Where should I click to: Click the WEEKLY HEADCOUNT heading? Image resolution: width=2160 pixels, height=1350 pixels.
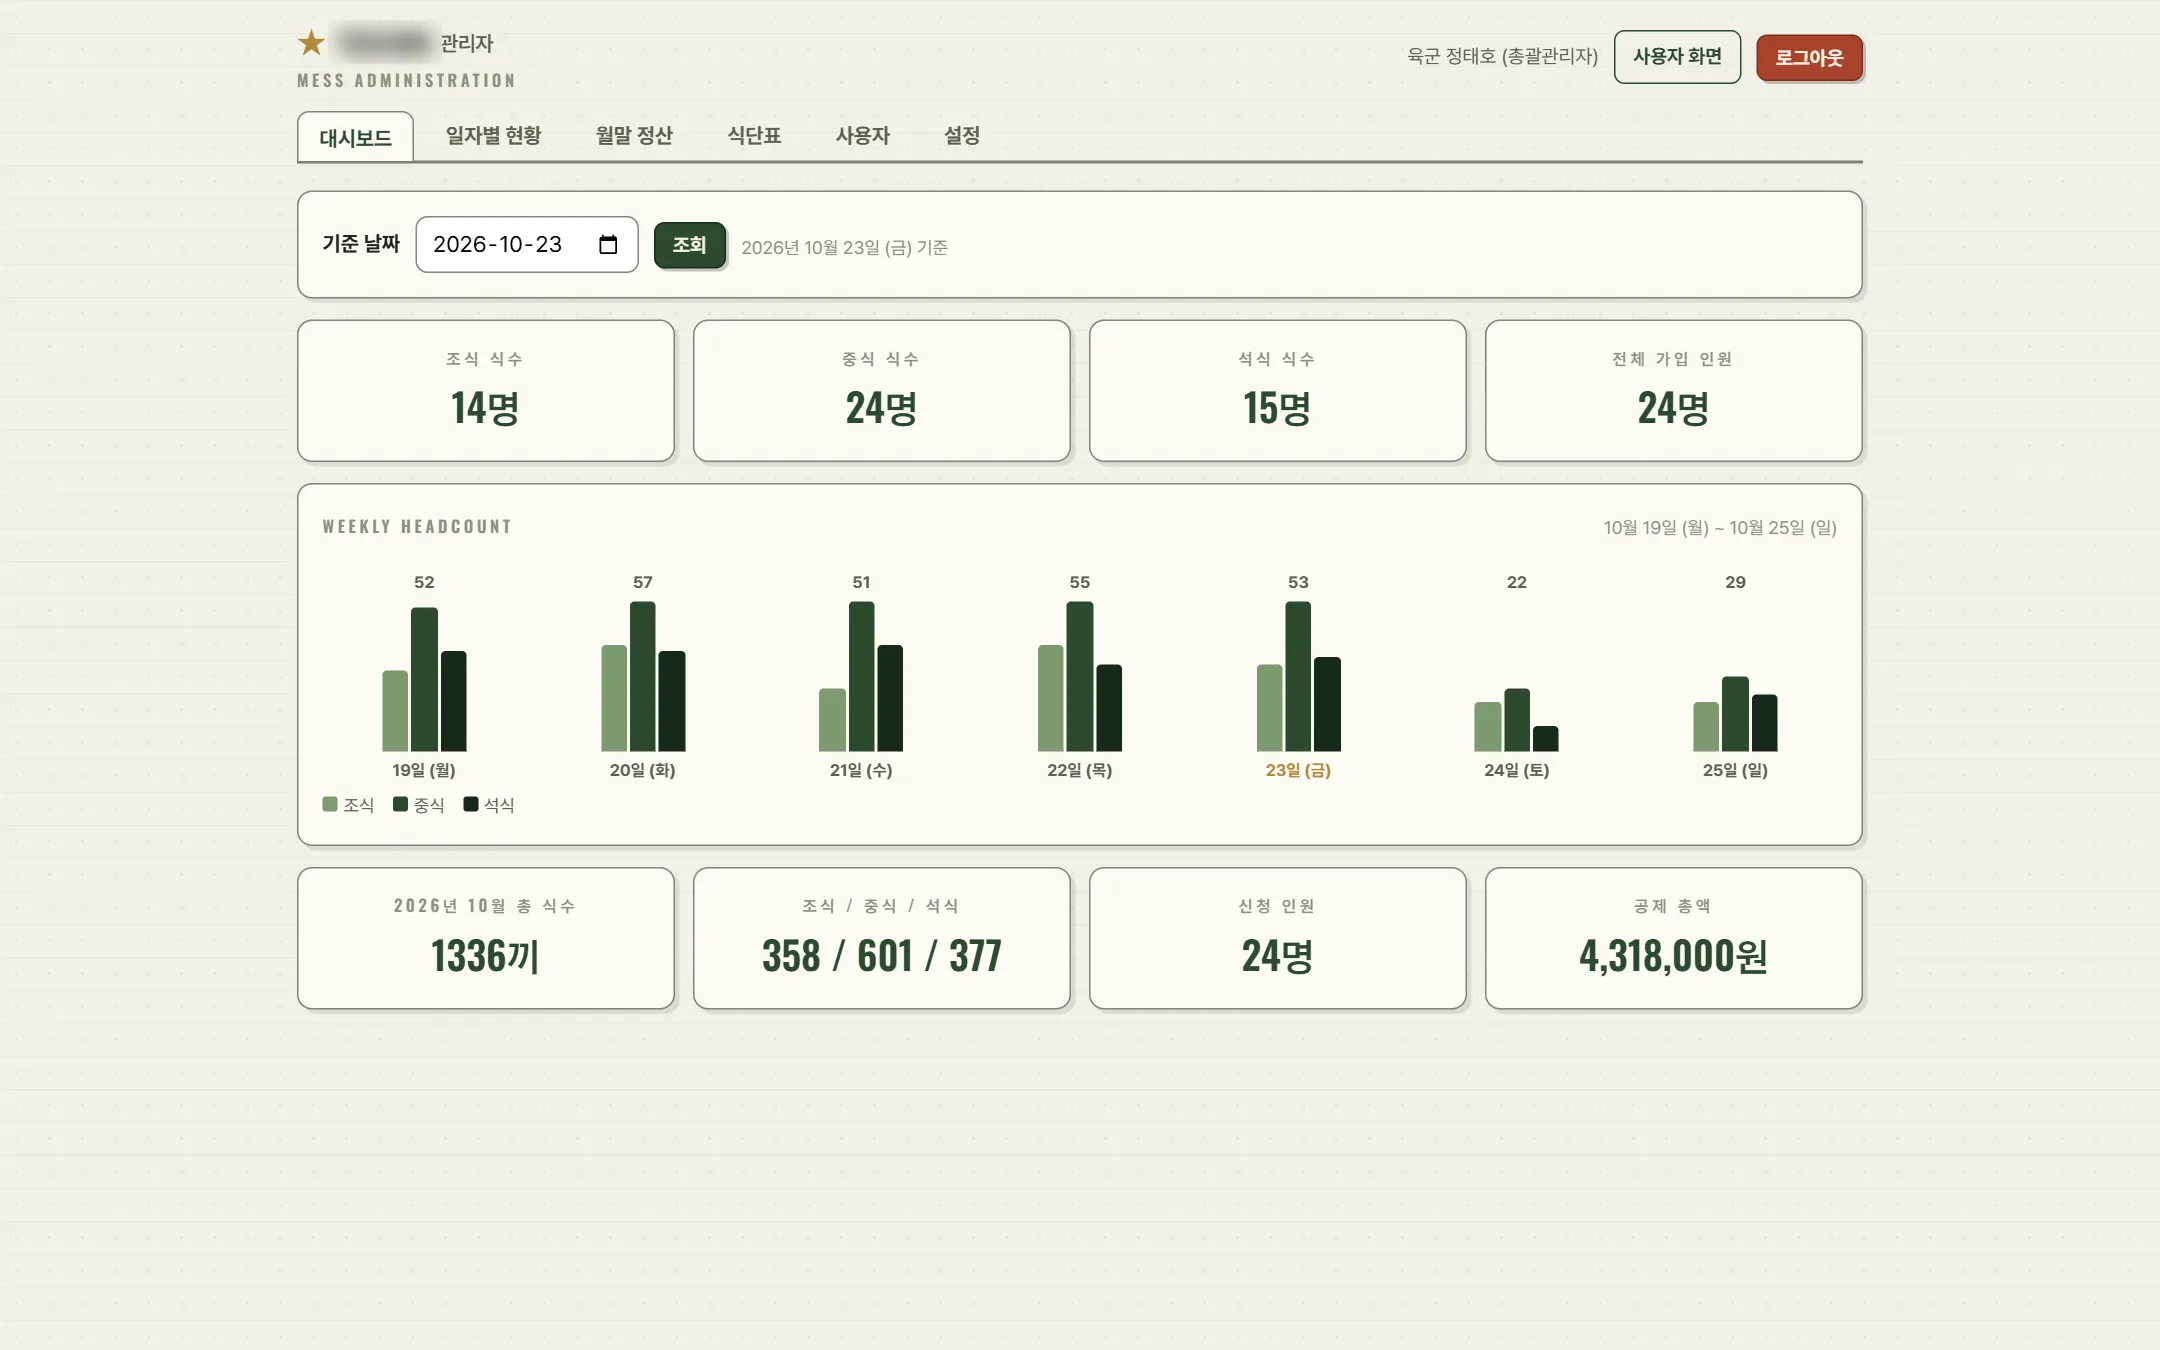[417, 527]
